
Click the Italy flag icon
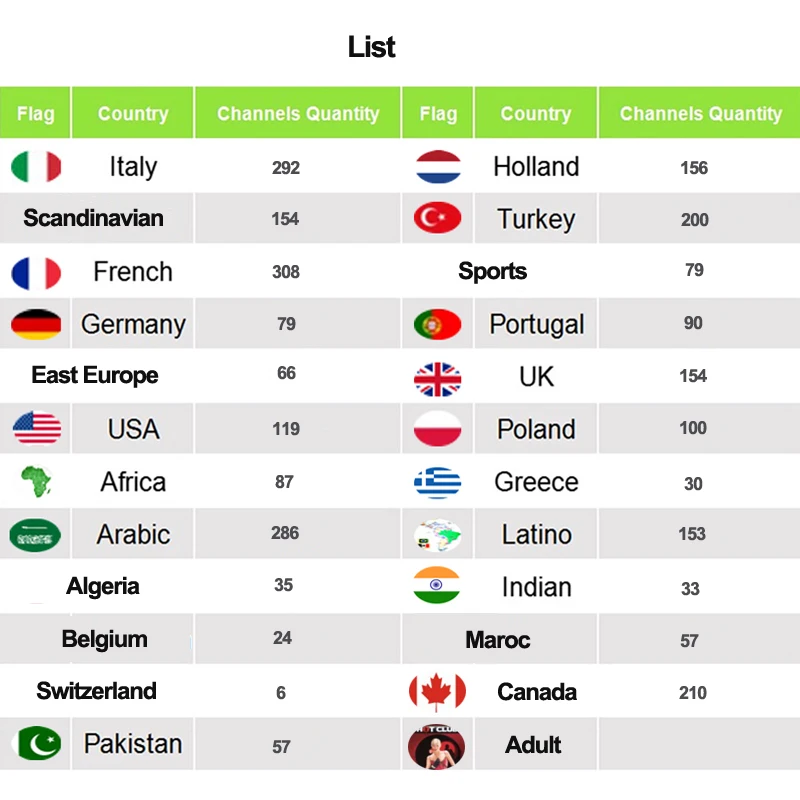pyautogui.click(x=36, y=166)
